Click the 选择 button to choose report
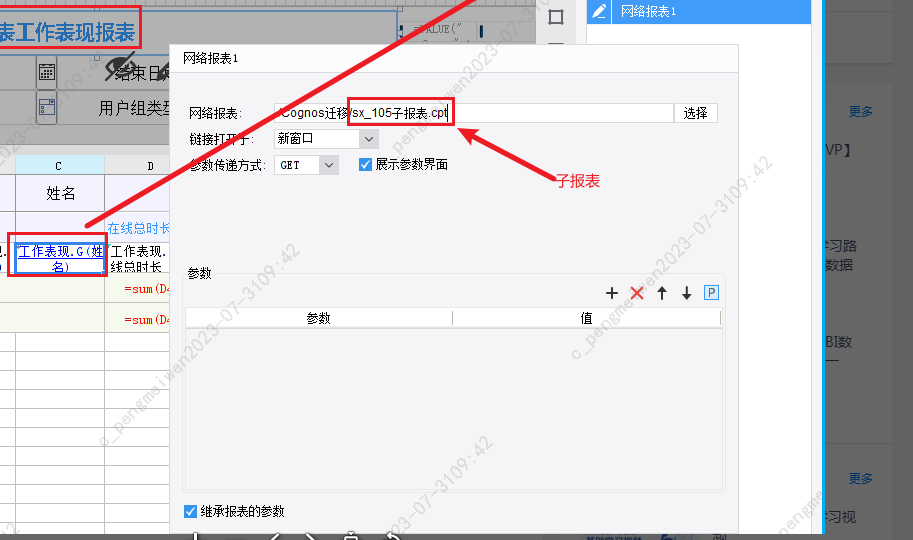The image size is (913, 540). [x=695, y=113]
